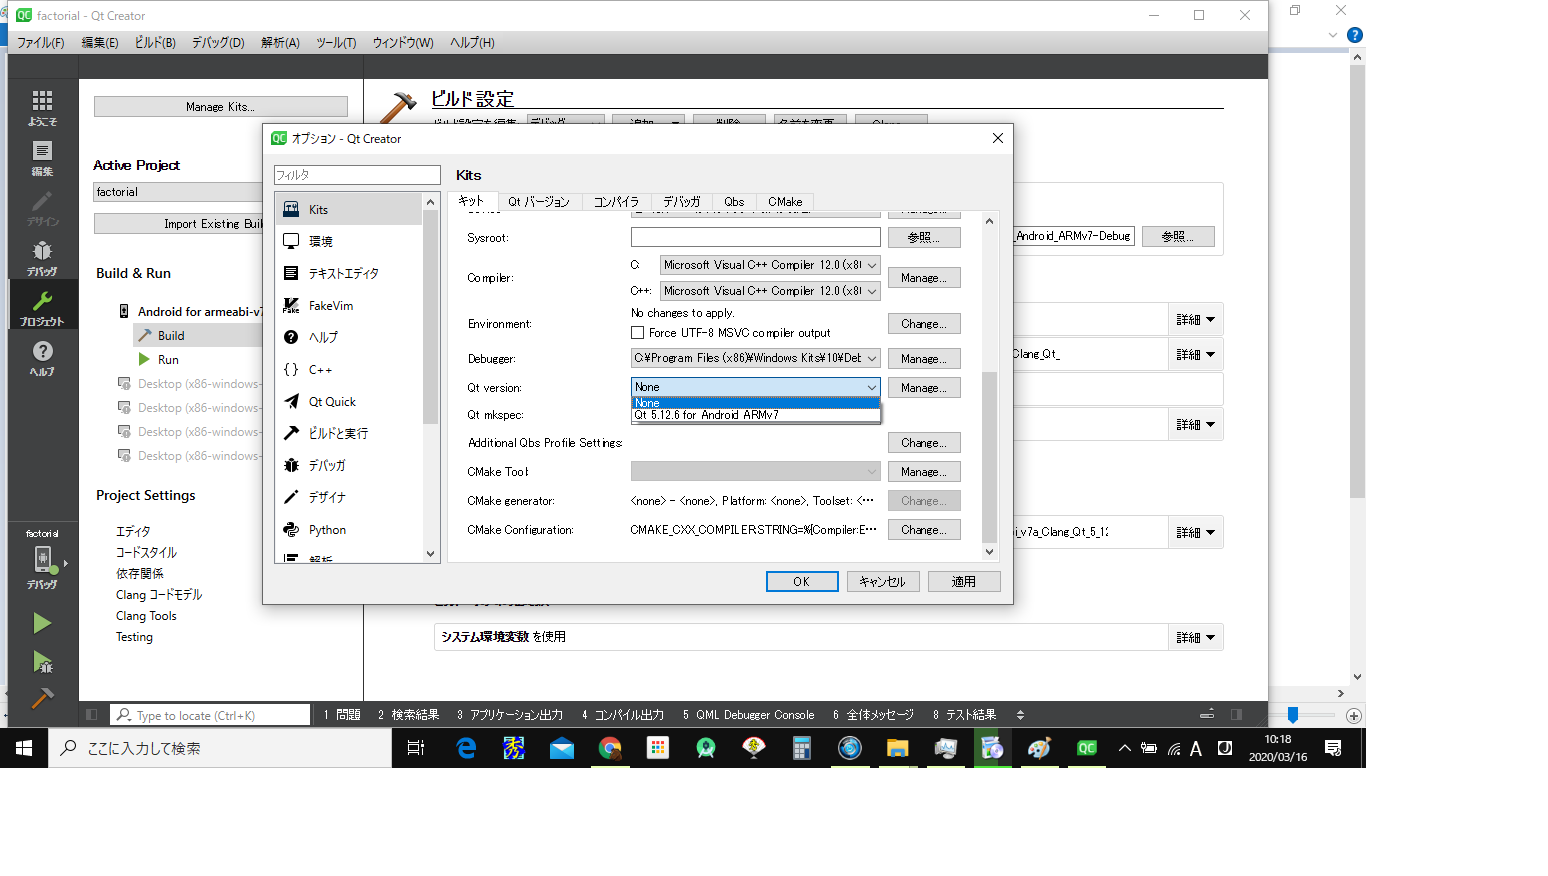Click the Type to locate search field

210,715
